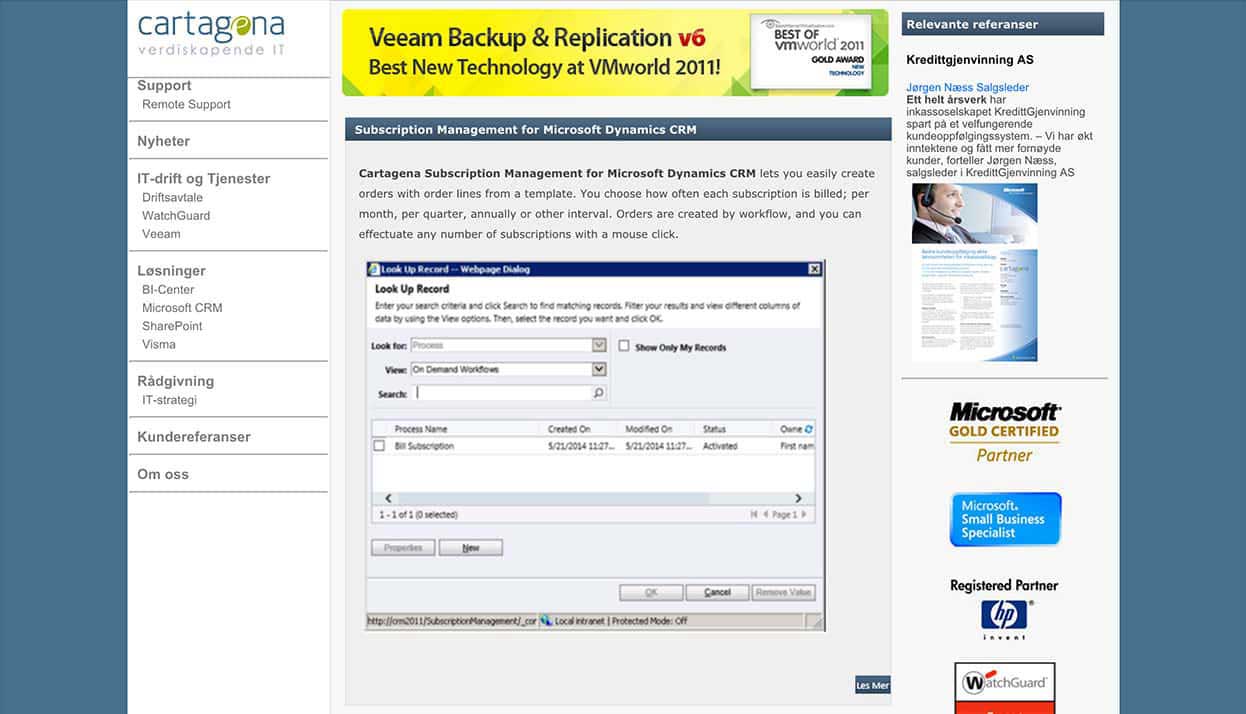Check the Bill Subscription row checkbox
The width and height of the screenshot is (1246, 714).
point(379,446)
